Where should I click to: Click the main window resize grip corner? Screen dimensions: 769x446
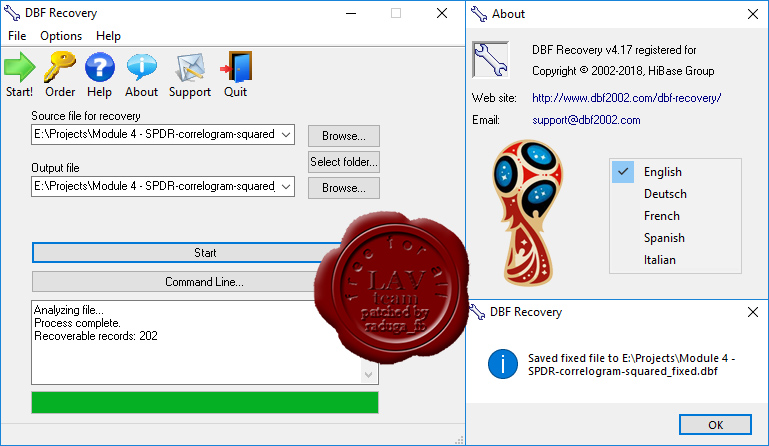point(459,440)
